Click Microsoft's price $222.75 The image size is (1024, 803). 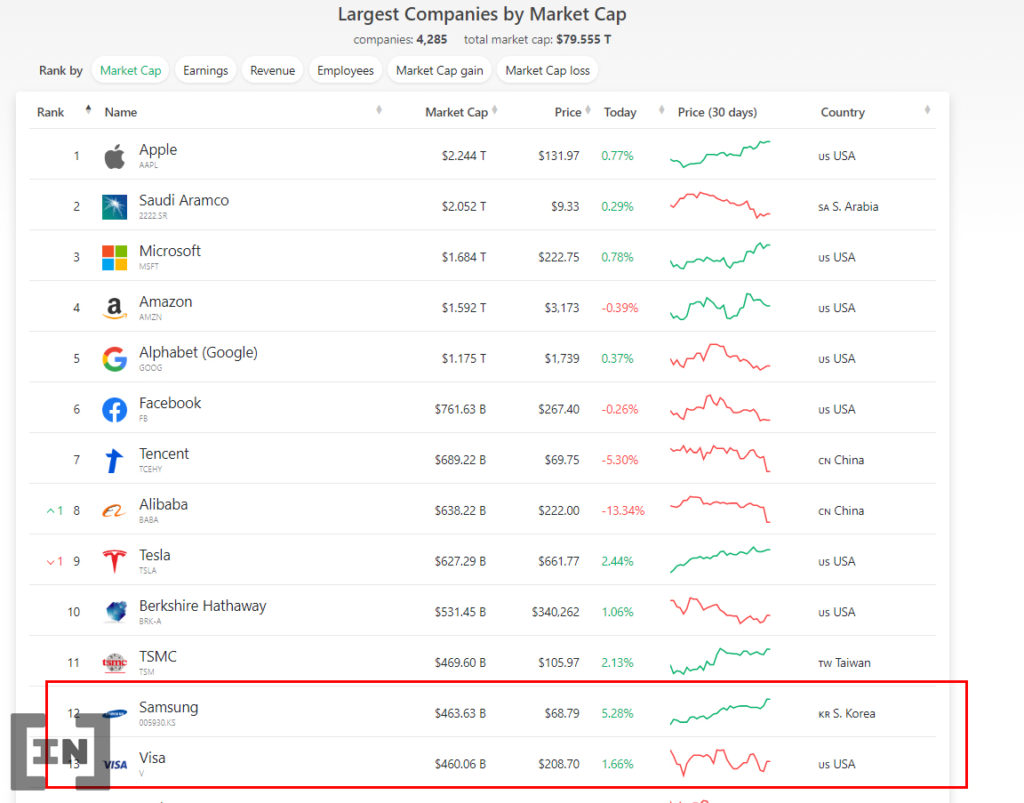(558, 257)
